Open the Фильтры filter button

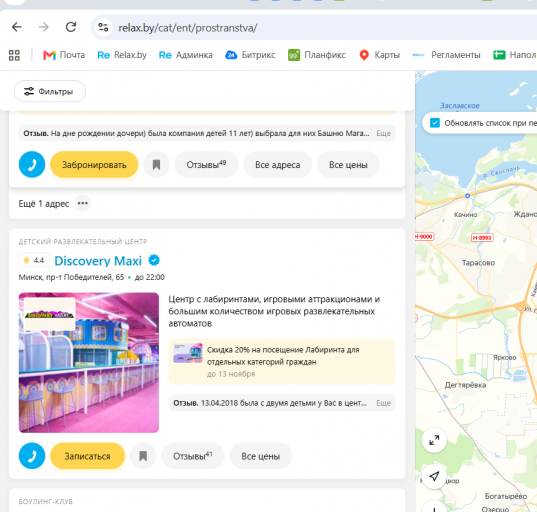[50, 91]
